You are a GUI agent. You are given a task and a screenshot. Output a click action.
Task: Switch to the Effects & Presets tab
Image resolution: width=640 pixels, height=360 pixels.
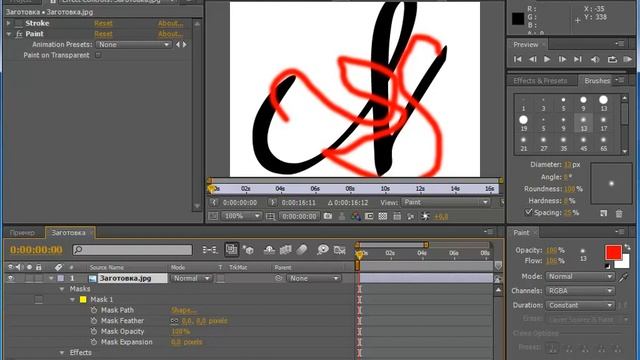click(x=540, y=81)
